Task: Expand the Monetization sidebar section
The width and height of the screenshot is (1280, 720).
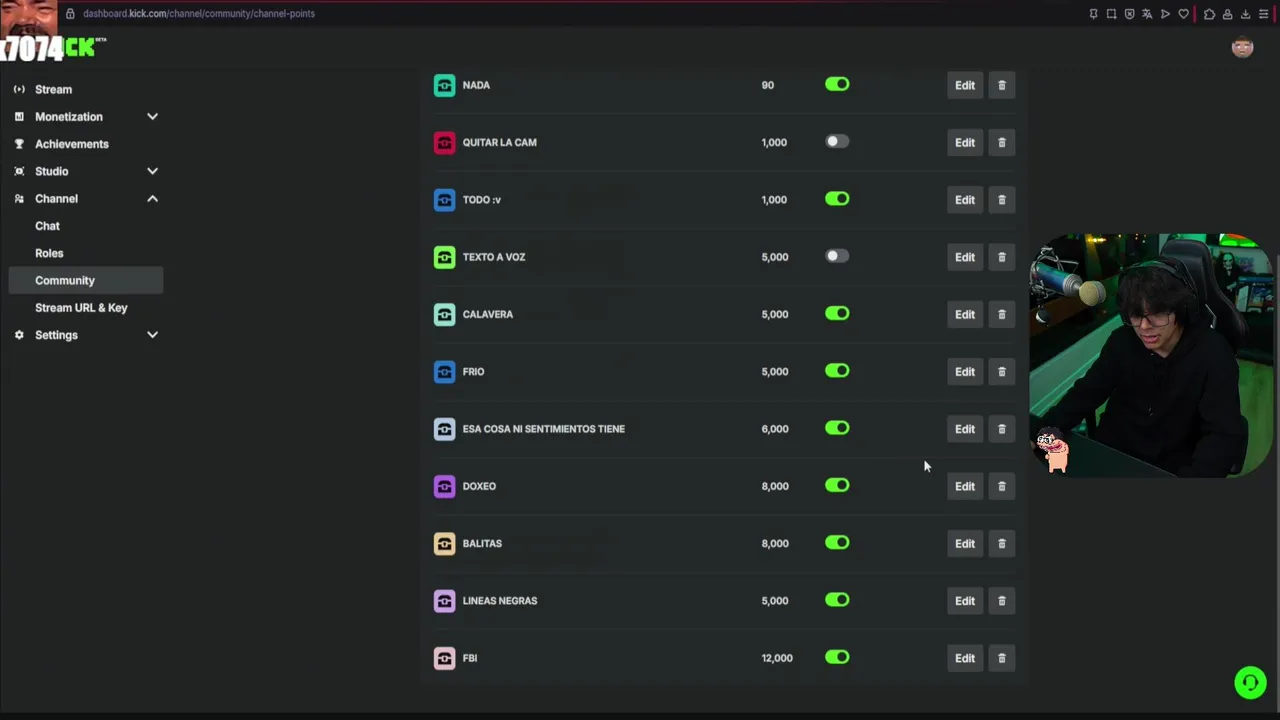Action: [x=152, y=117]
